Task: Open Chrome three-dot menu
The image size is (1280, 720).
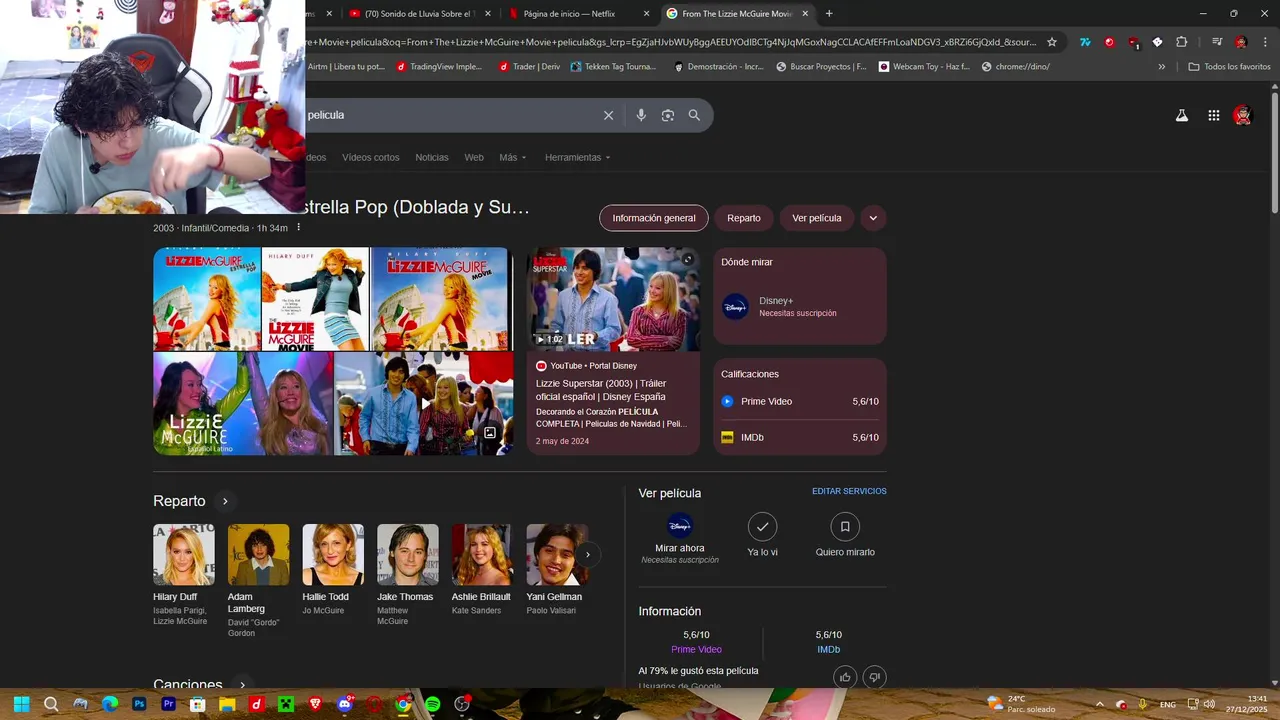Action: 1264,42
